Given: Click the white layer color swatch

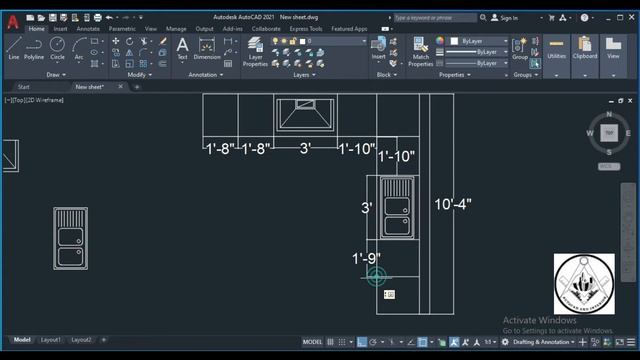Looking at the screenshot, I should tap(302, 41).
